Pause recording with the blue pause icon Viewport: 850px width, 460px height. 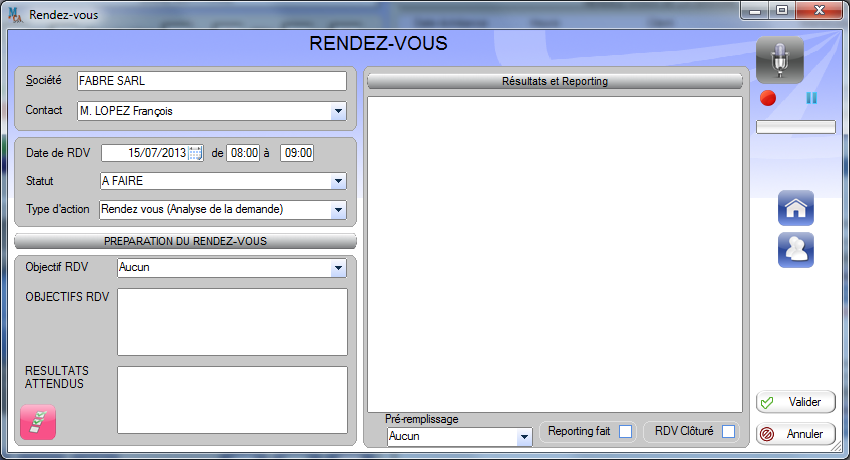pos(812,98)
